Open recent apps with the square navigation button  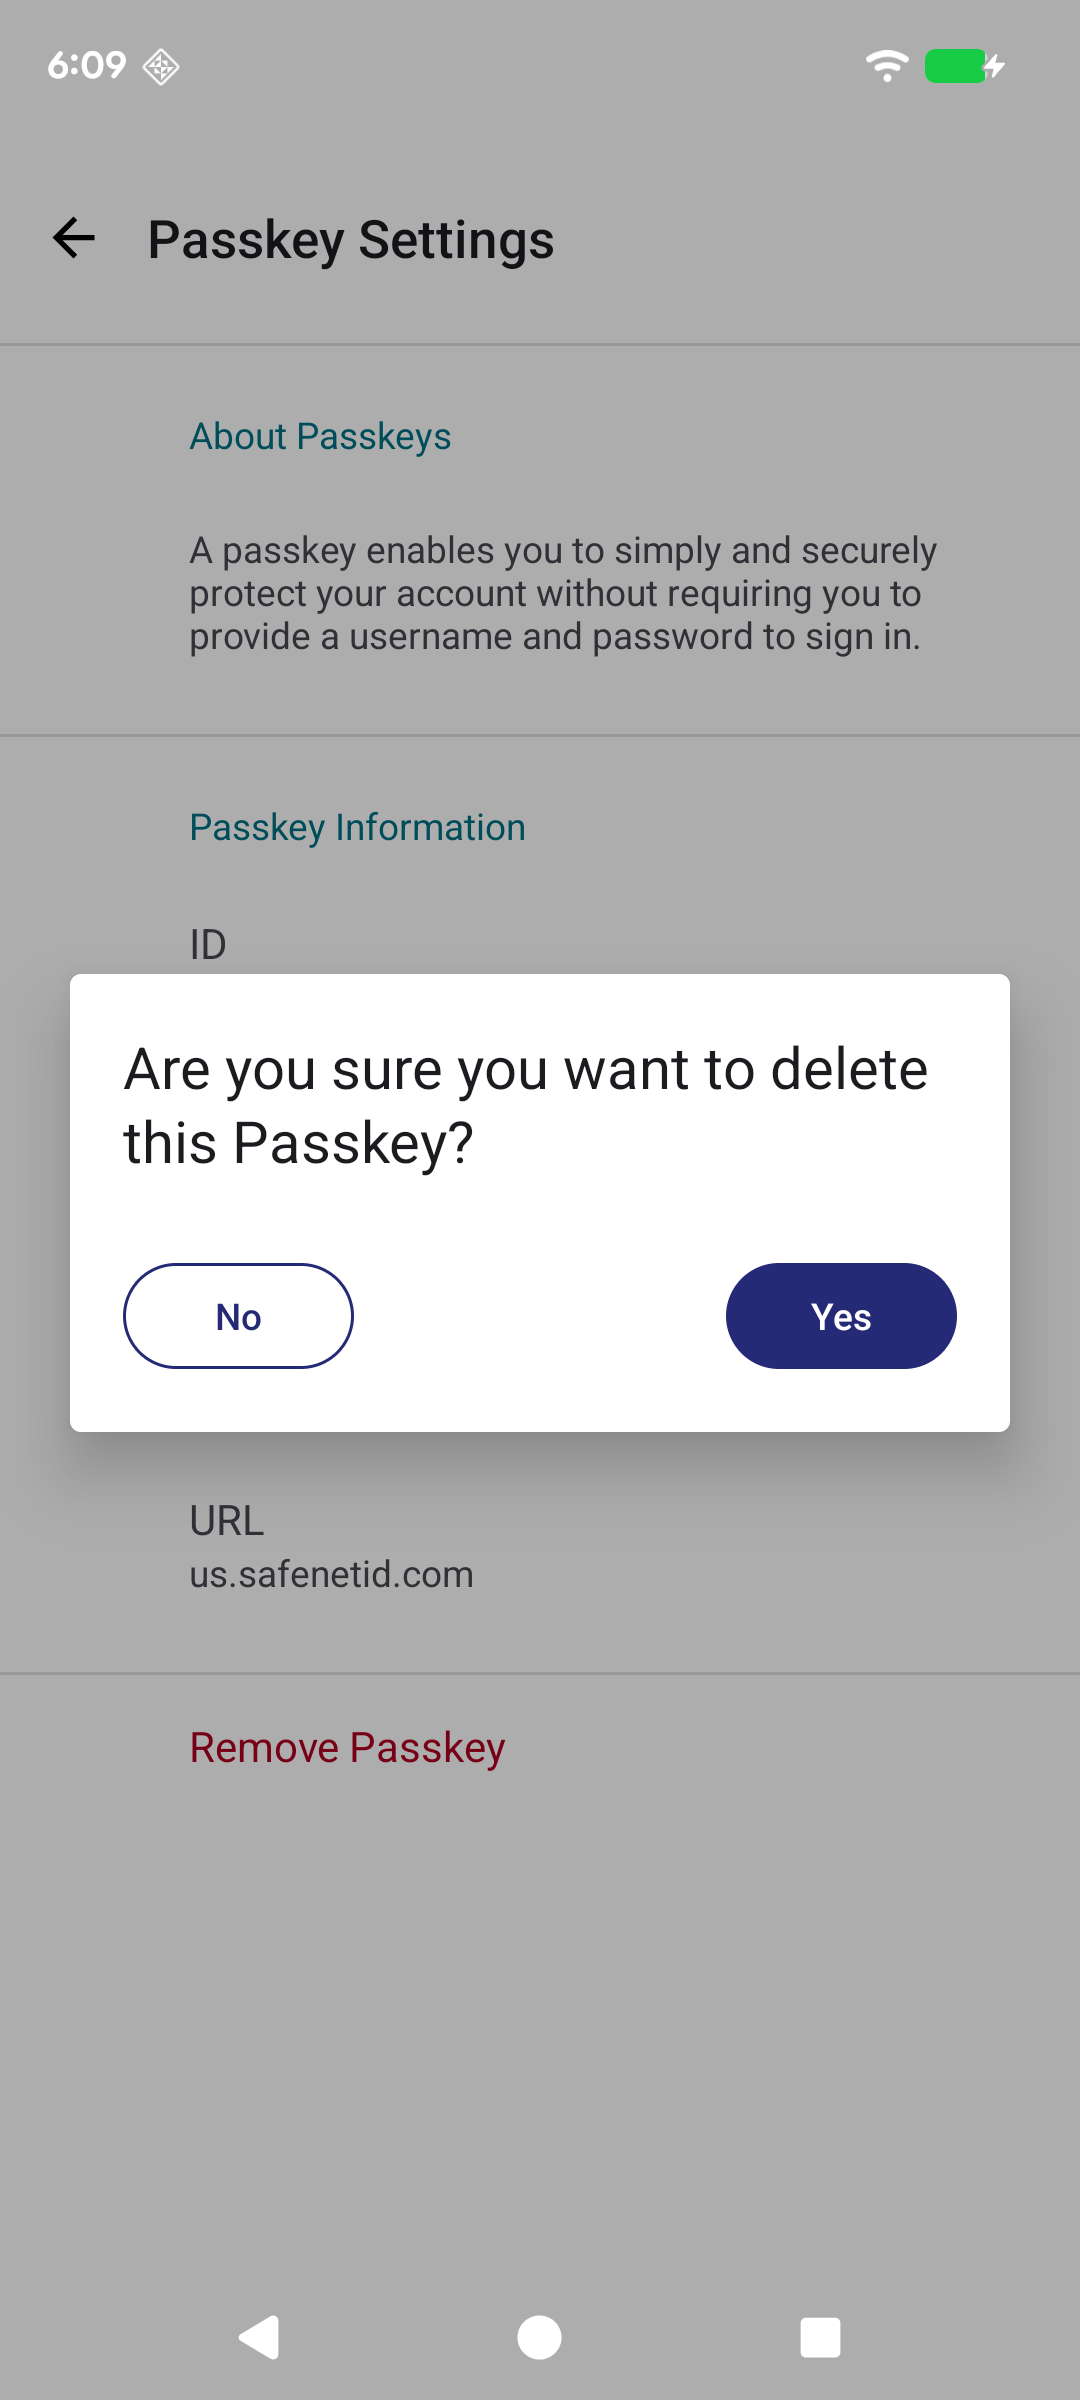819,2338
